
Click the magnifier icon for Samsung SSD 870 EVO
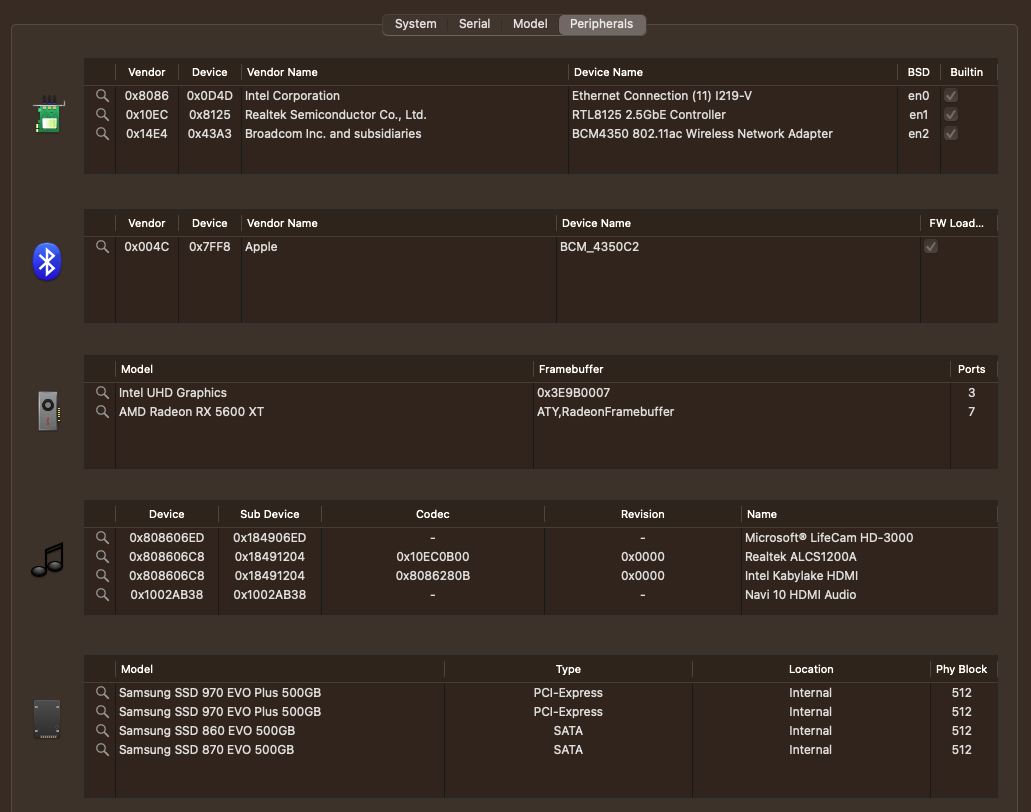click(102, 750)
